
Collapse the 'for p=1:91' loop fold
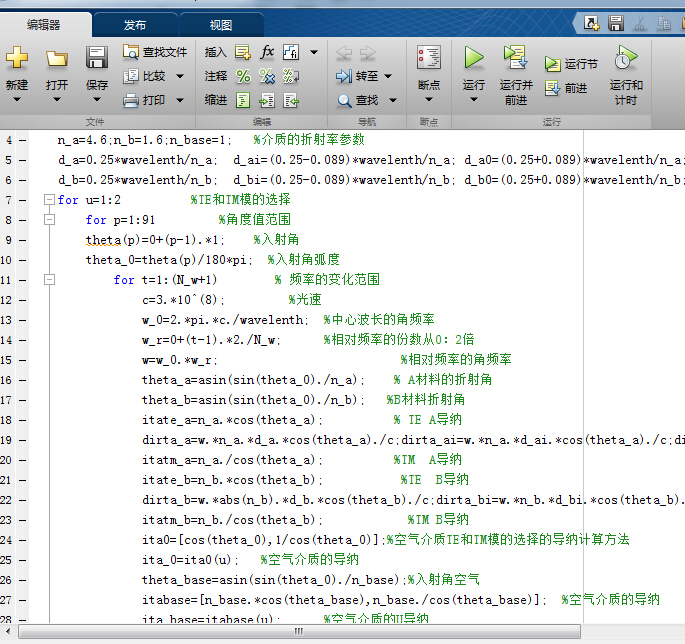click(x=49, y=220)
